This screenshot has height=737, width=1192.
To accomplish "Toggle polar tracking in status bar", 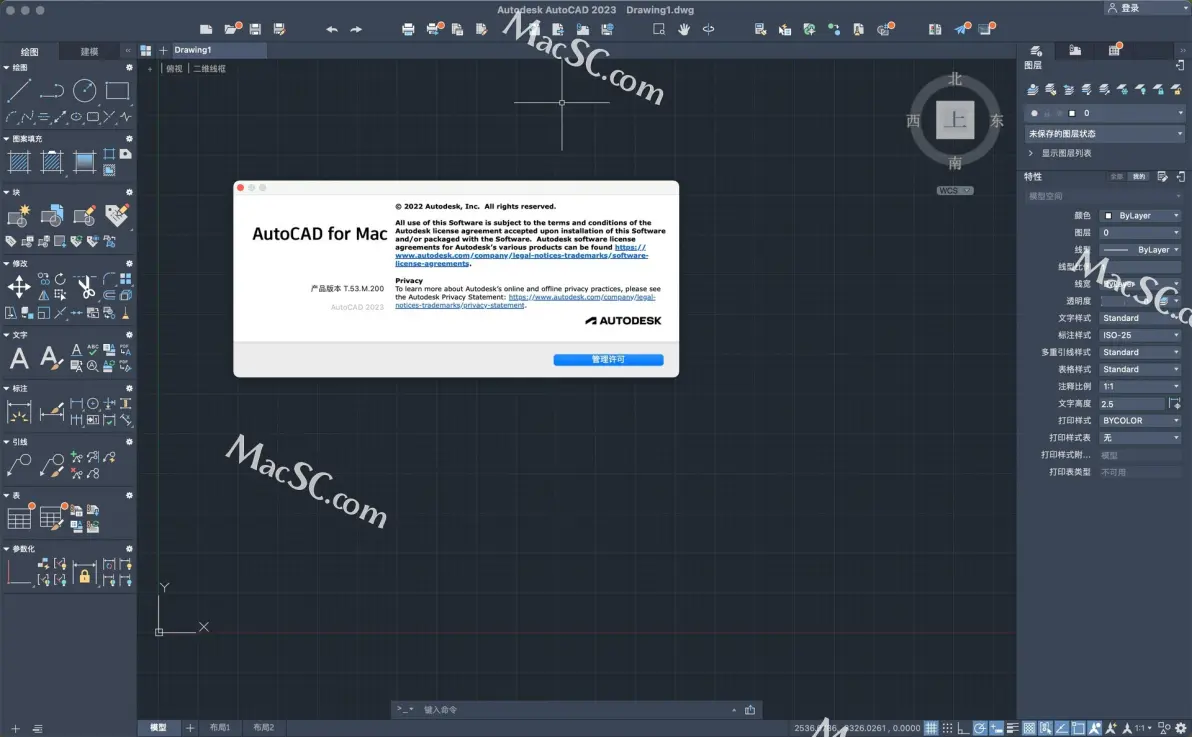I will 980,728.
